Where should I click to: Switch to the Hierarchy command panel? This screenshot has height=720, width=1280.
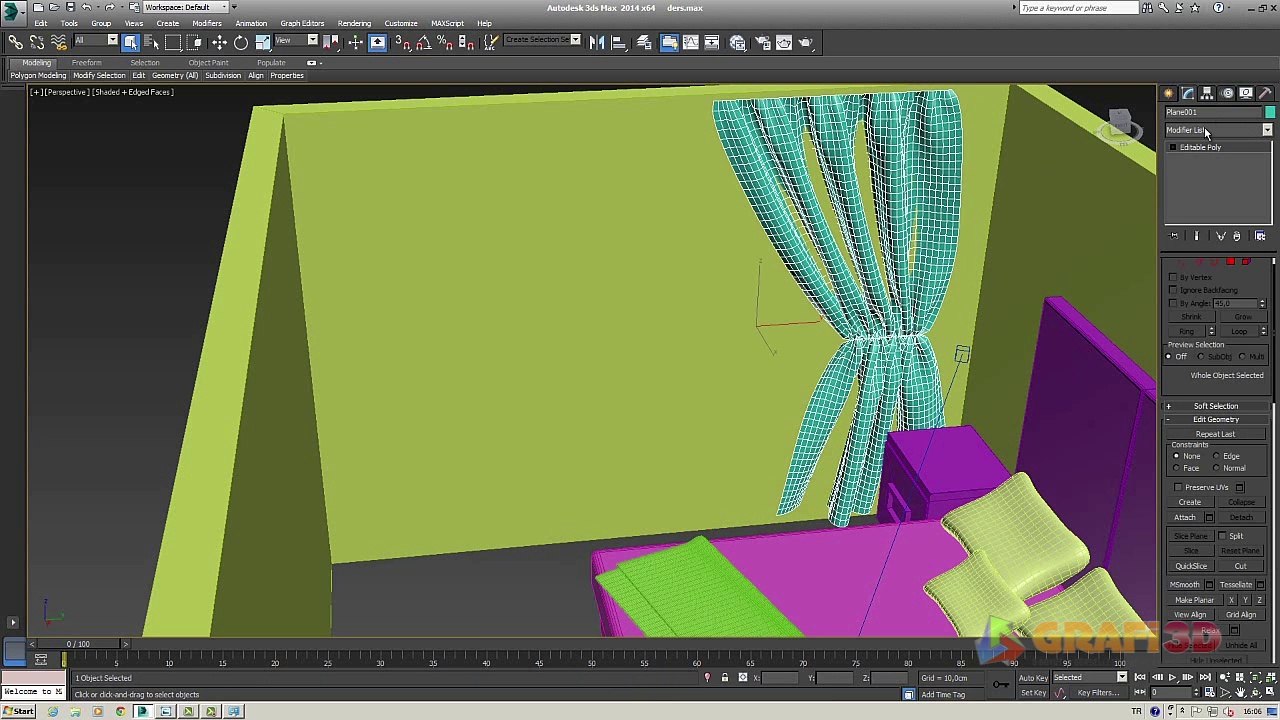click(x=1207, y=93)
